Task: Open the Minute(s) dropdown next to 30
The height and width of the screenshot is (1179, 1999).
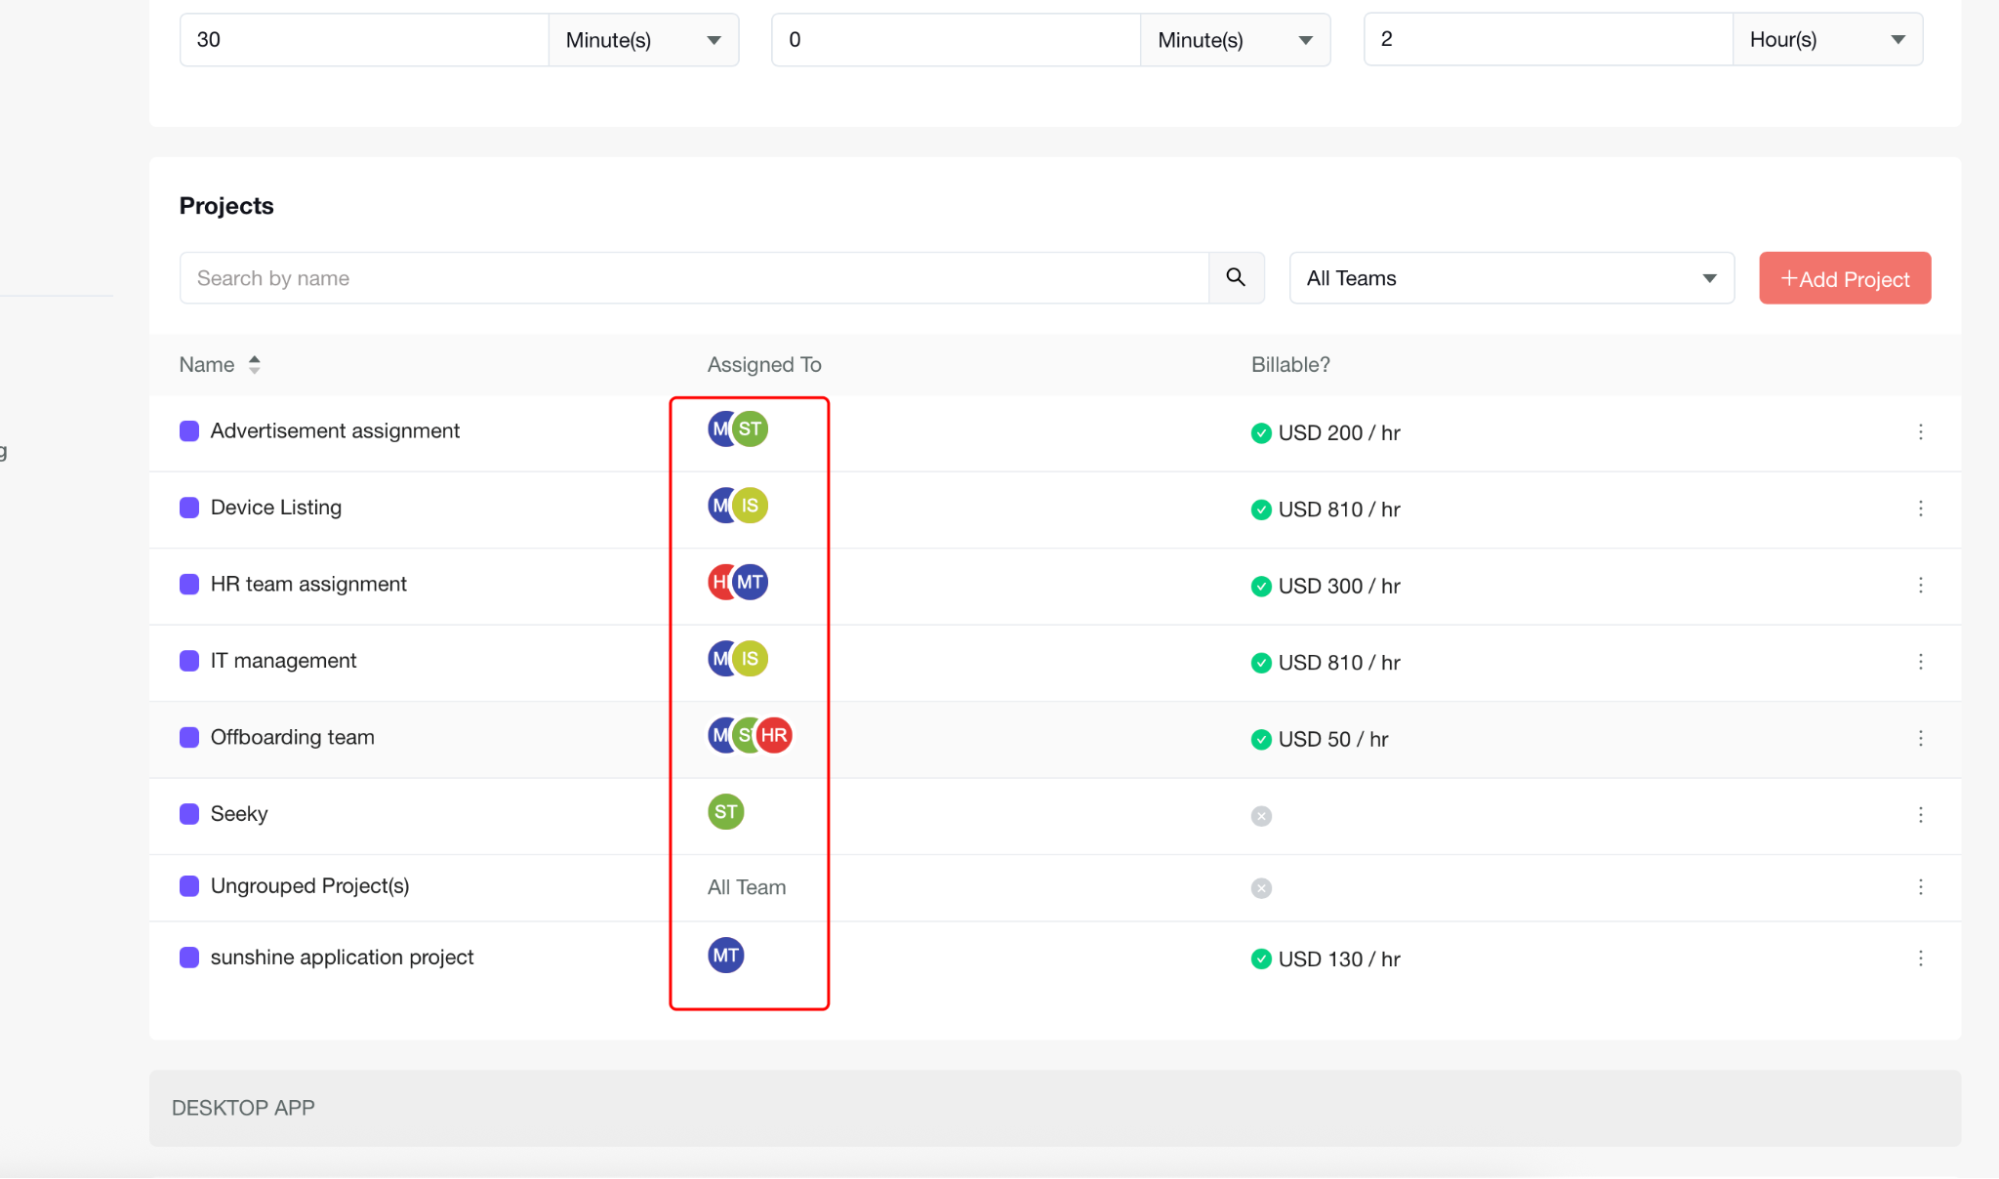Action: [x=643, y=40]
